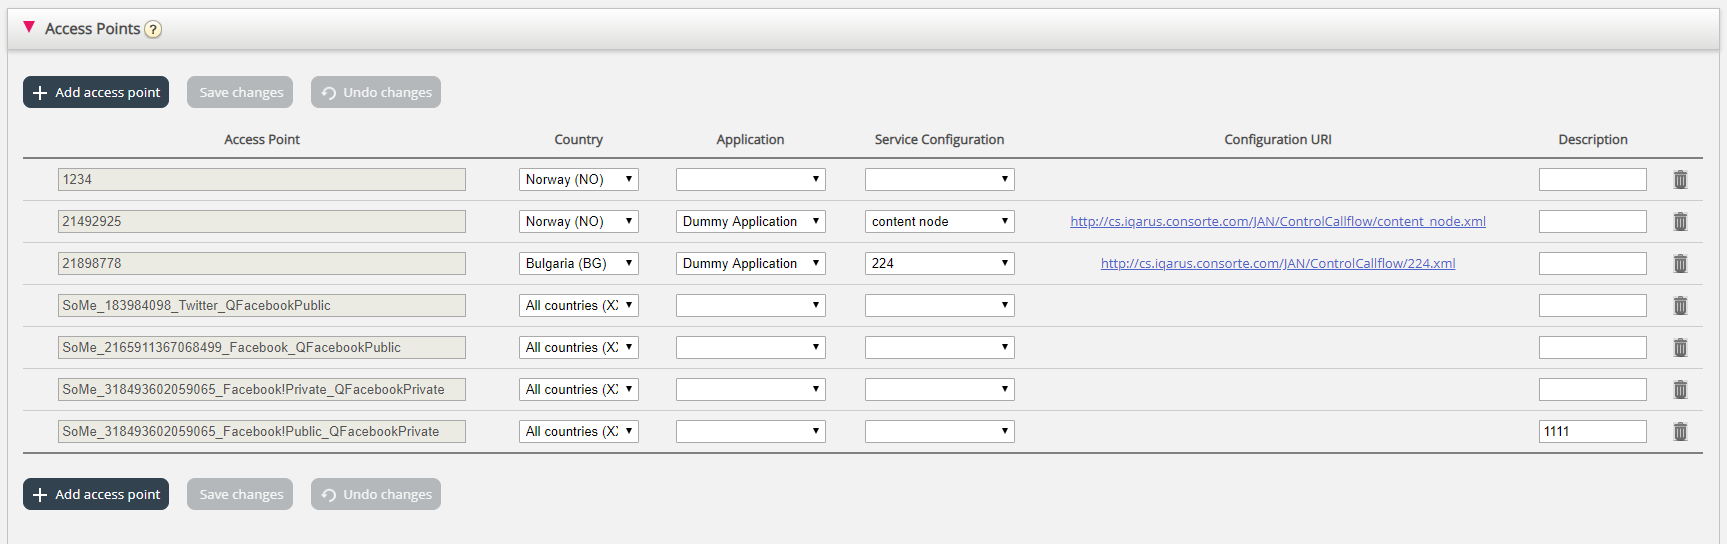Open the Access Points help icon
Viewport: 1727px width, 544px height.
click(x=153, y=30)
